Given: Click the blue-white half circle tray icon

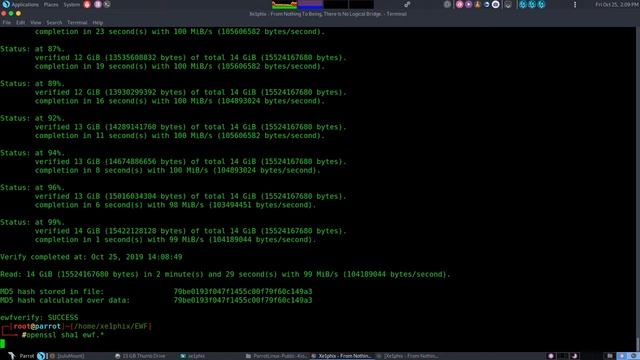Looking at the screenshot, I should coord(487,4).
